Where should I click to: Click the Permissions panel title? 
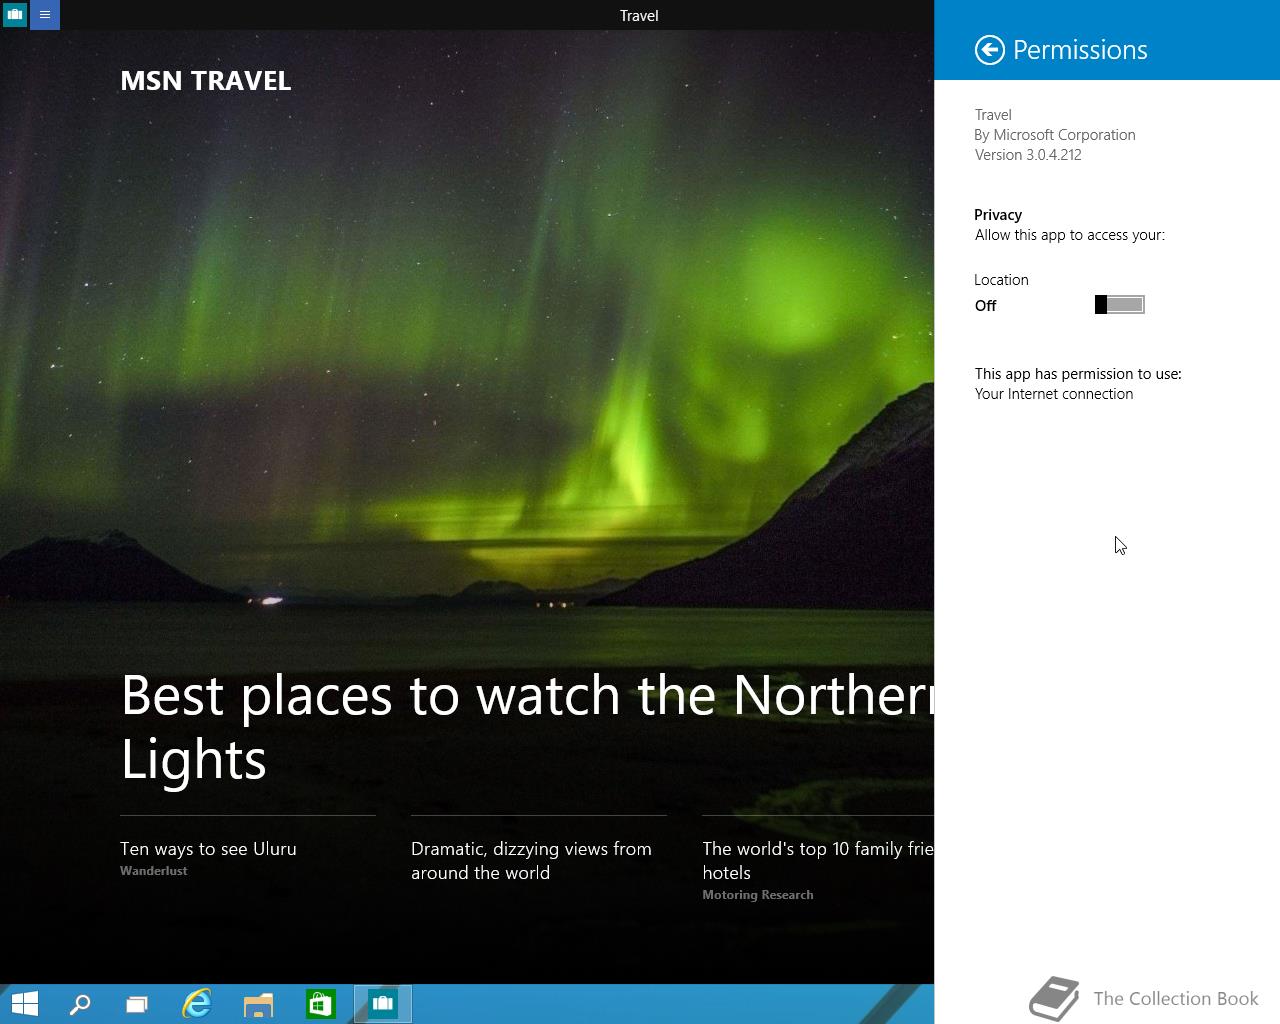point(1080,50)
